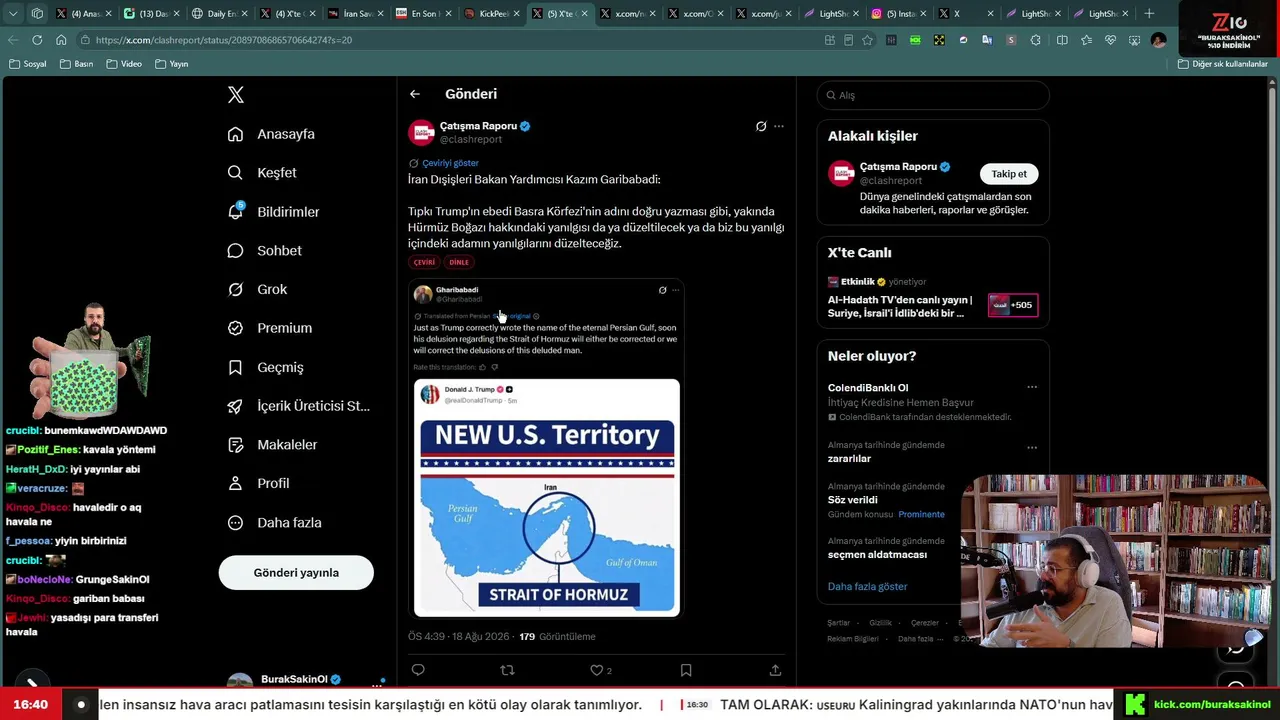The width and height of the screenshot is (1280, 720).
Task: Like the post with the heart icon
Action: point(597,670)
